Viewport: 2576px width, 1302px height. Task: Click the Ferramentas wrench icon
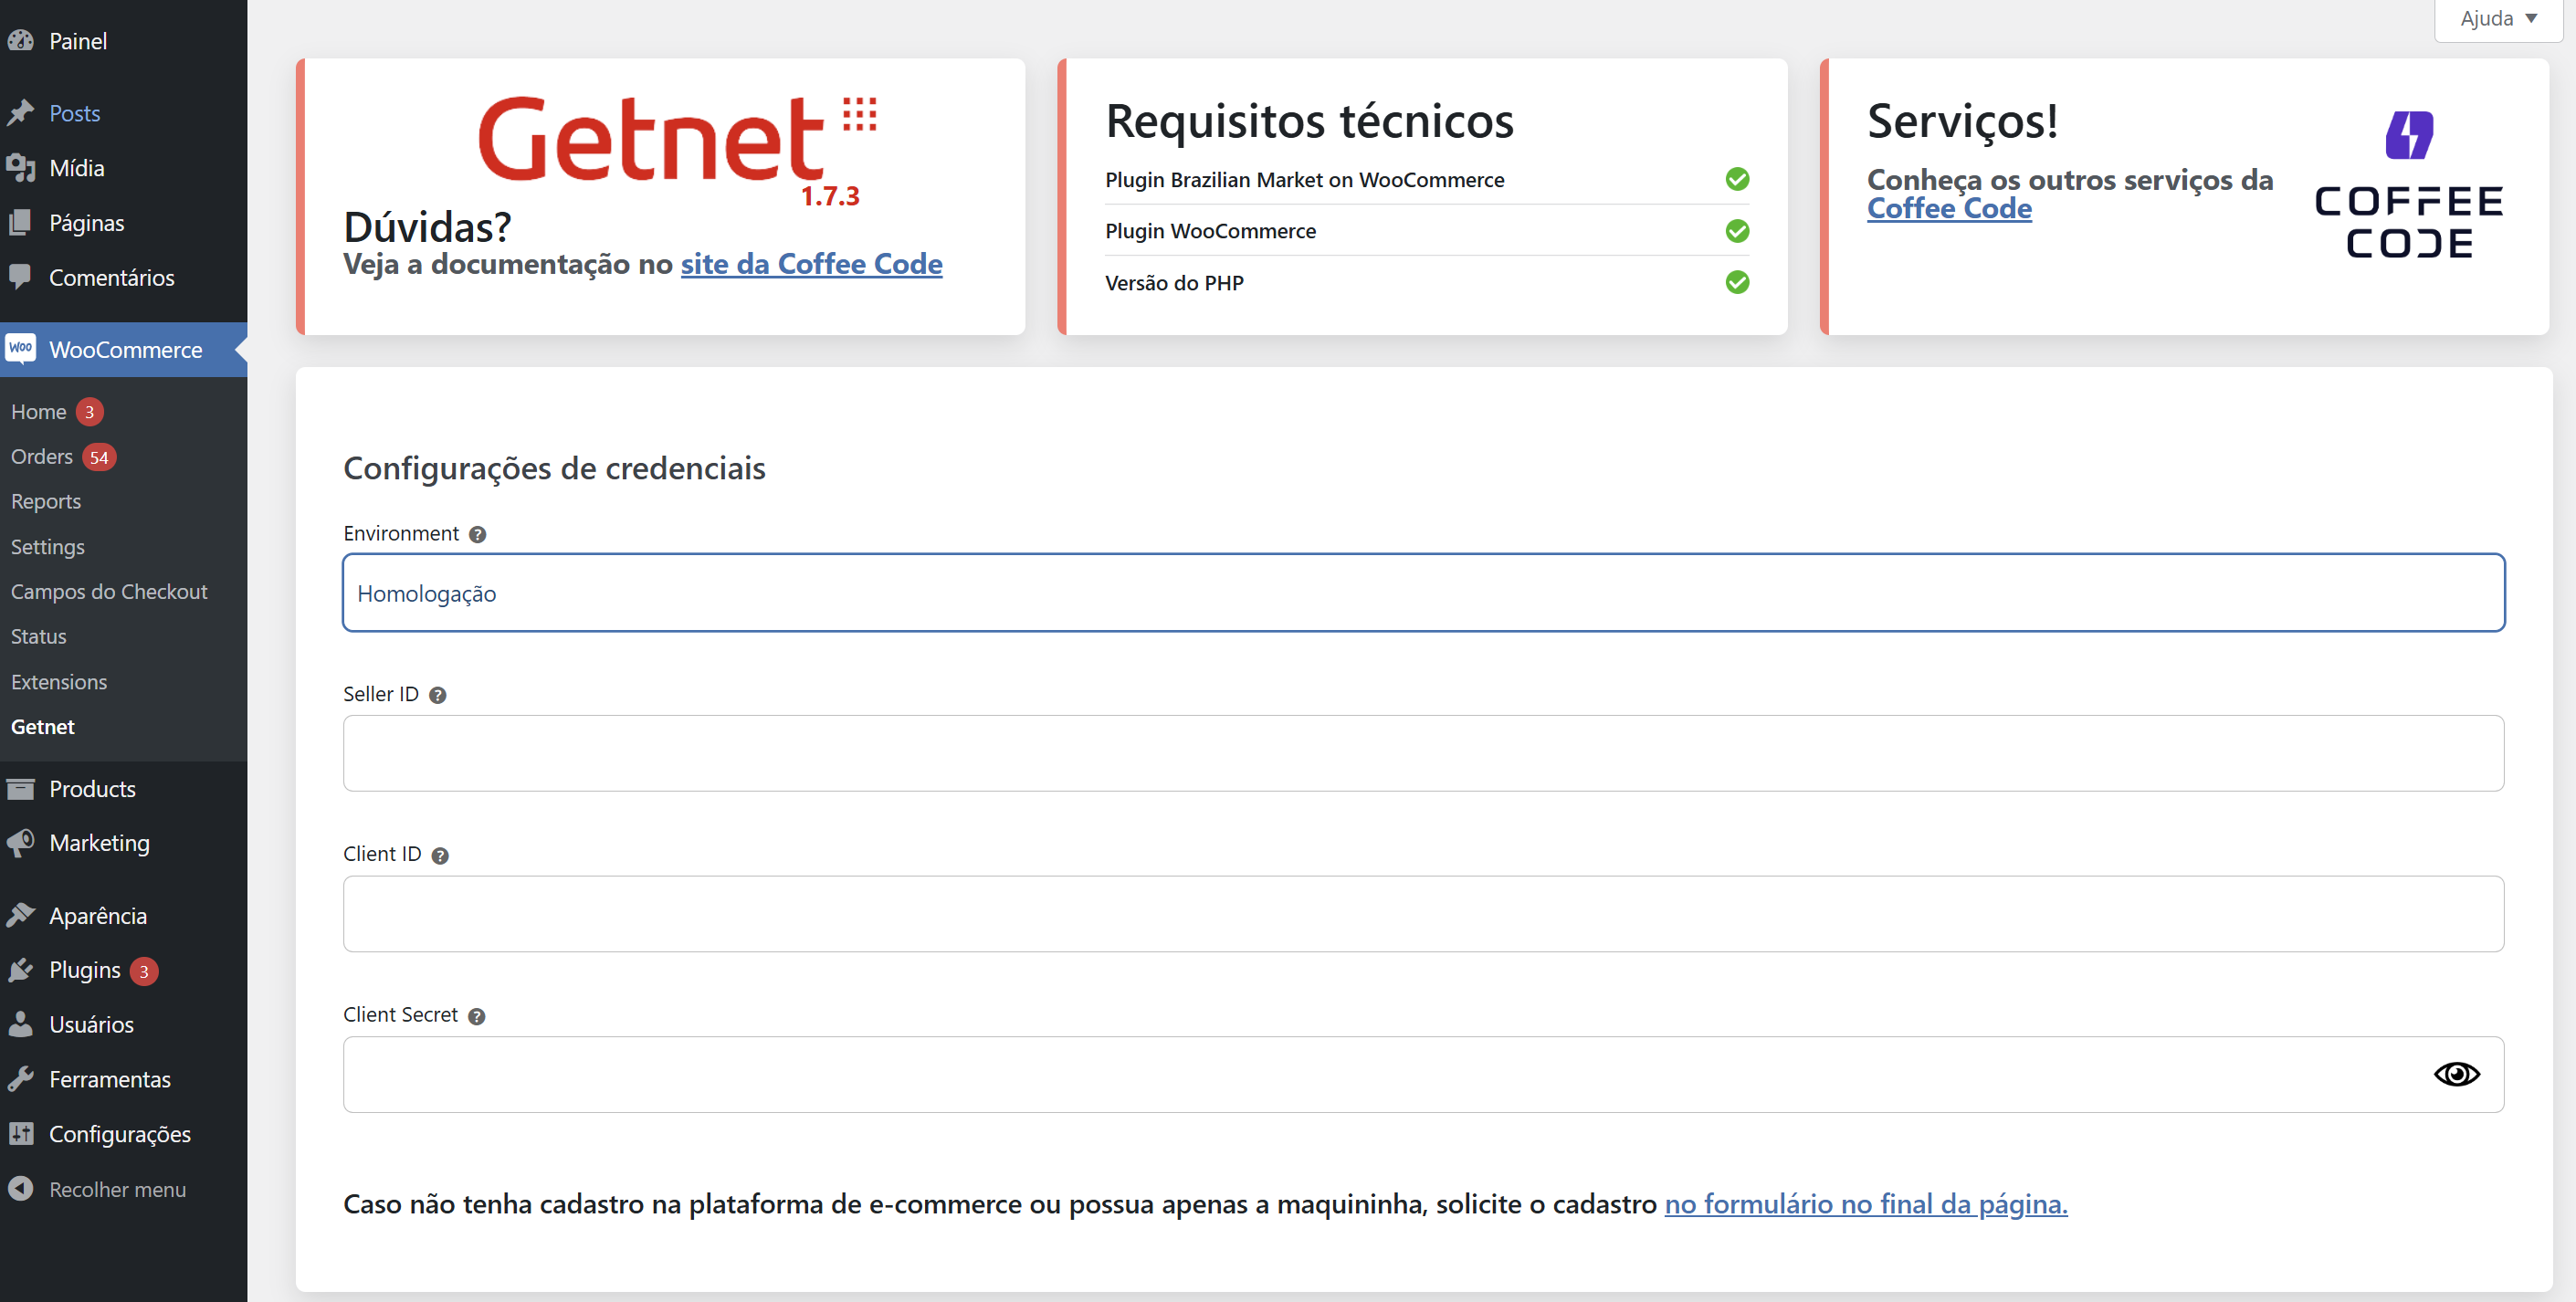pos(21,1079)
